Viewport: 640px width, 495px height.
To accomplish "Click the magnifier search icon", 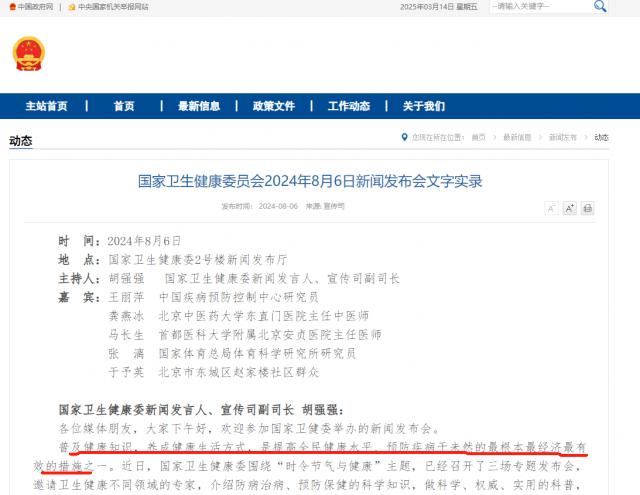I will 600,6.
